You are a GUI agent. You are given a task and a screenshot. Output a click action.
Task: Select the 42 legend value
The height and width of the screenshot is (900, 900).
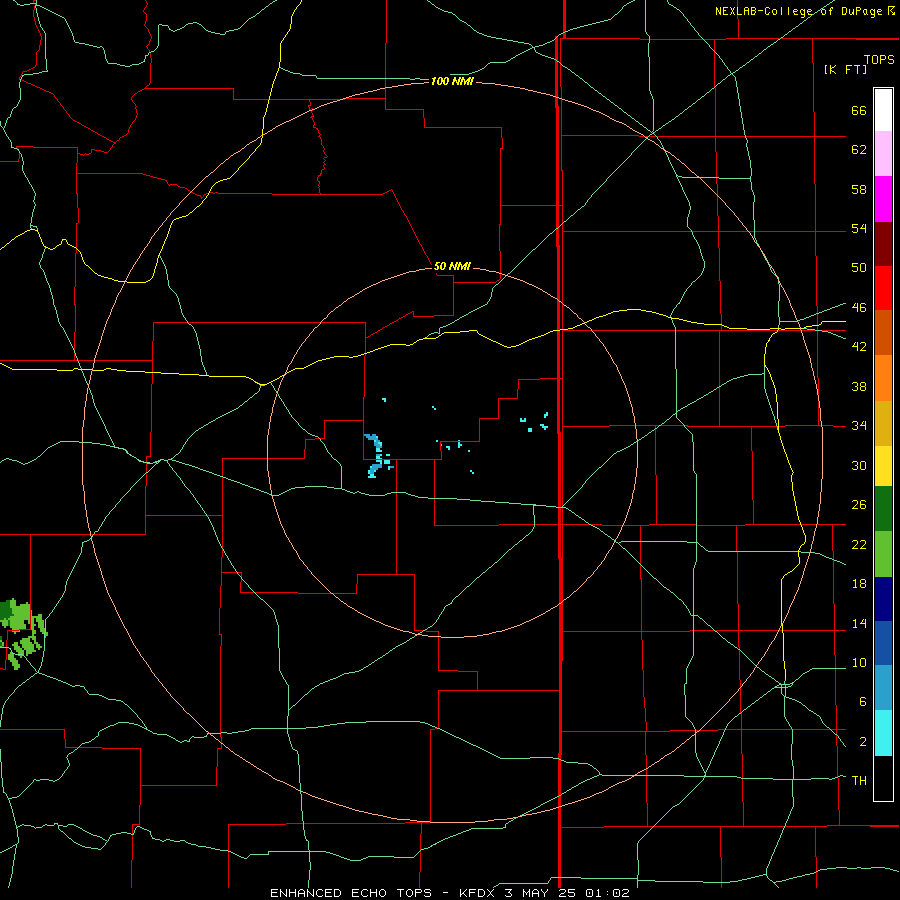click(x=859, y=347)
